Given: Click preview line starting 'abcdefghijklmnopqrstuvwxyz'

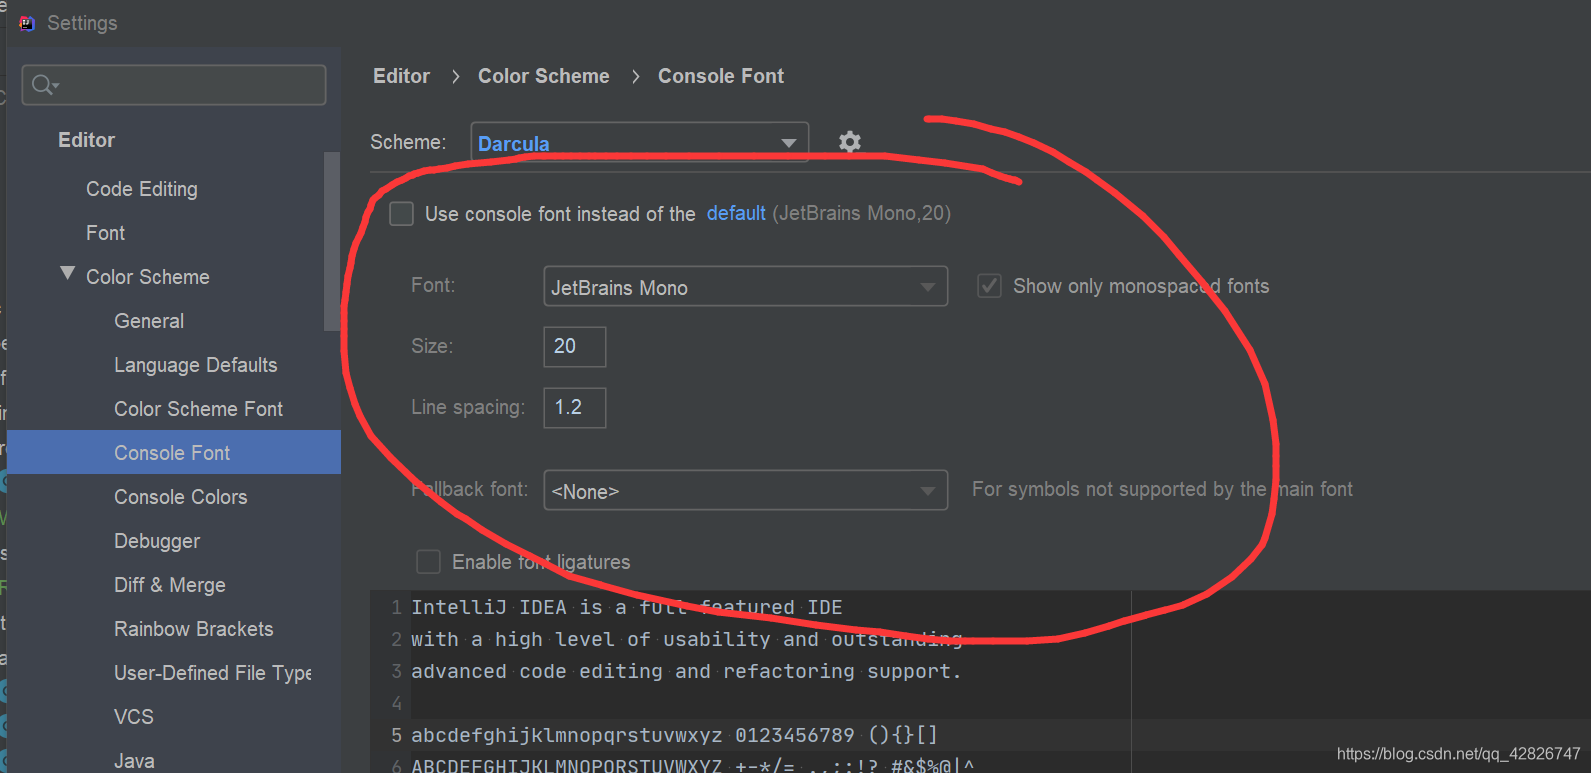Looking at the screenshot, I should (675, 735).
